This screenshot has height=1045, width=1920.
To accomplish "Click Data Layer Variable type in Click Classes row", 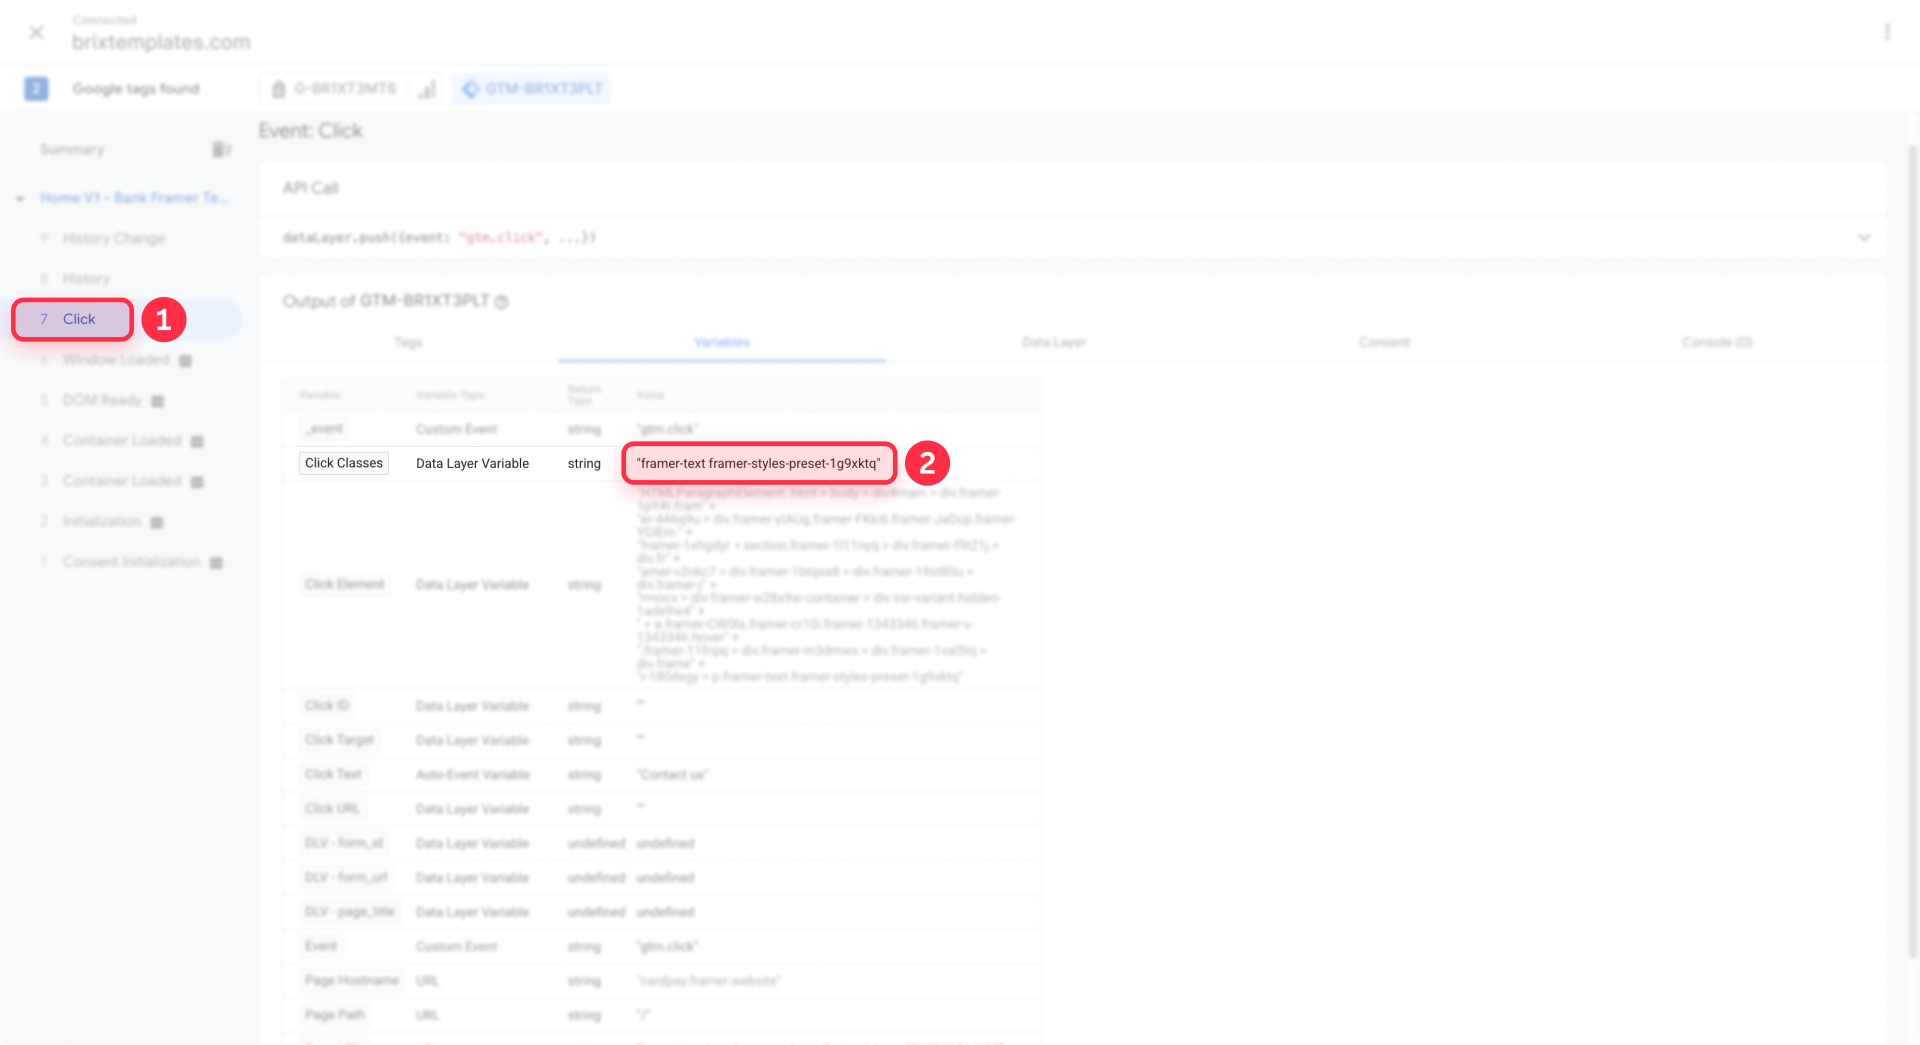I will (x=472, y=463).
